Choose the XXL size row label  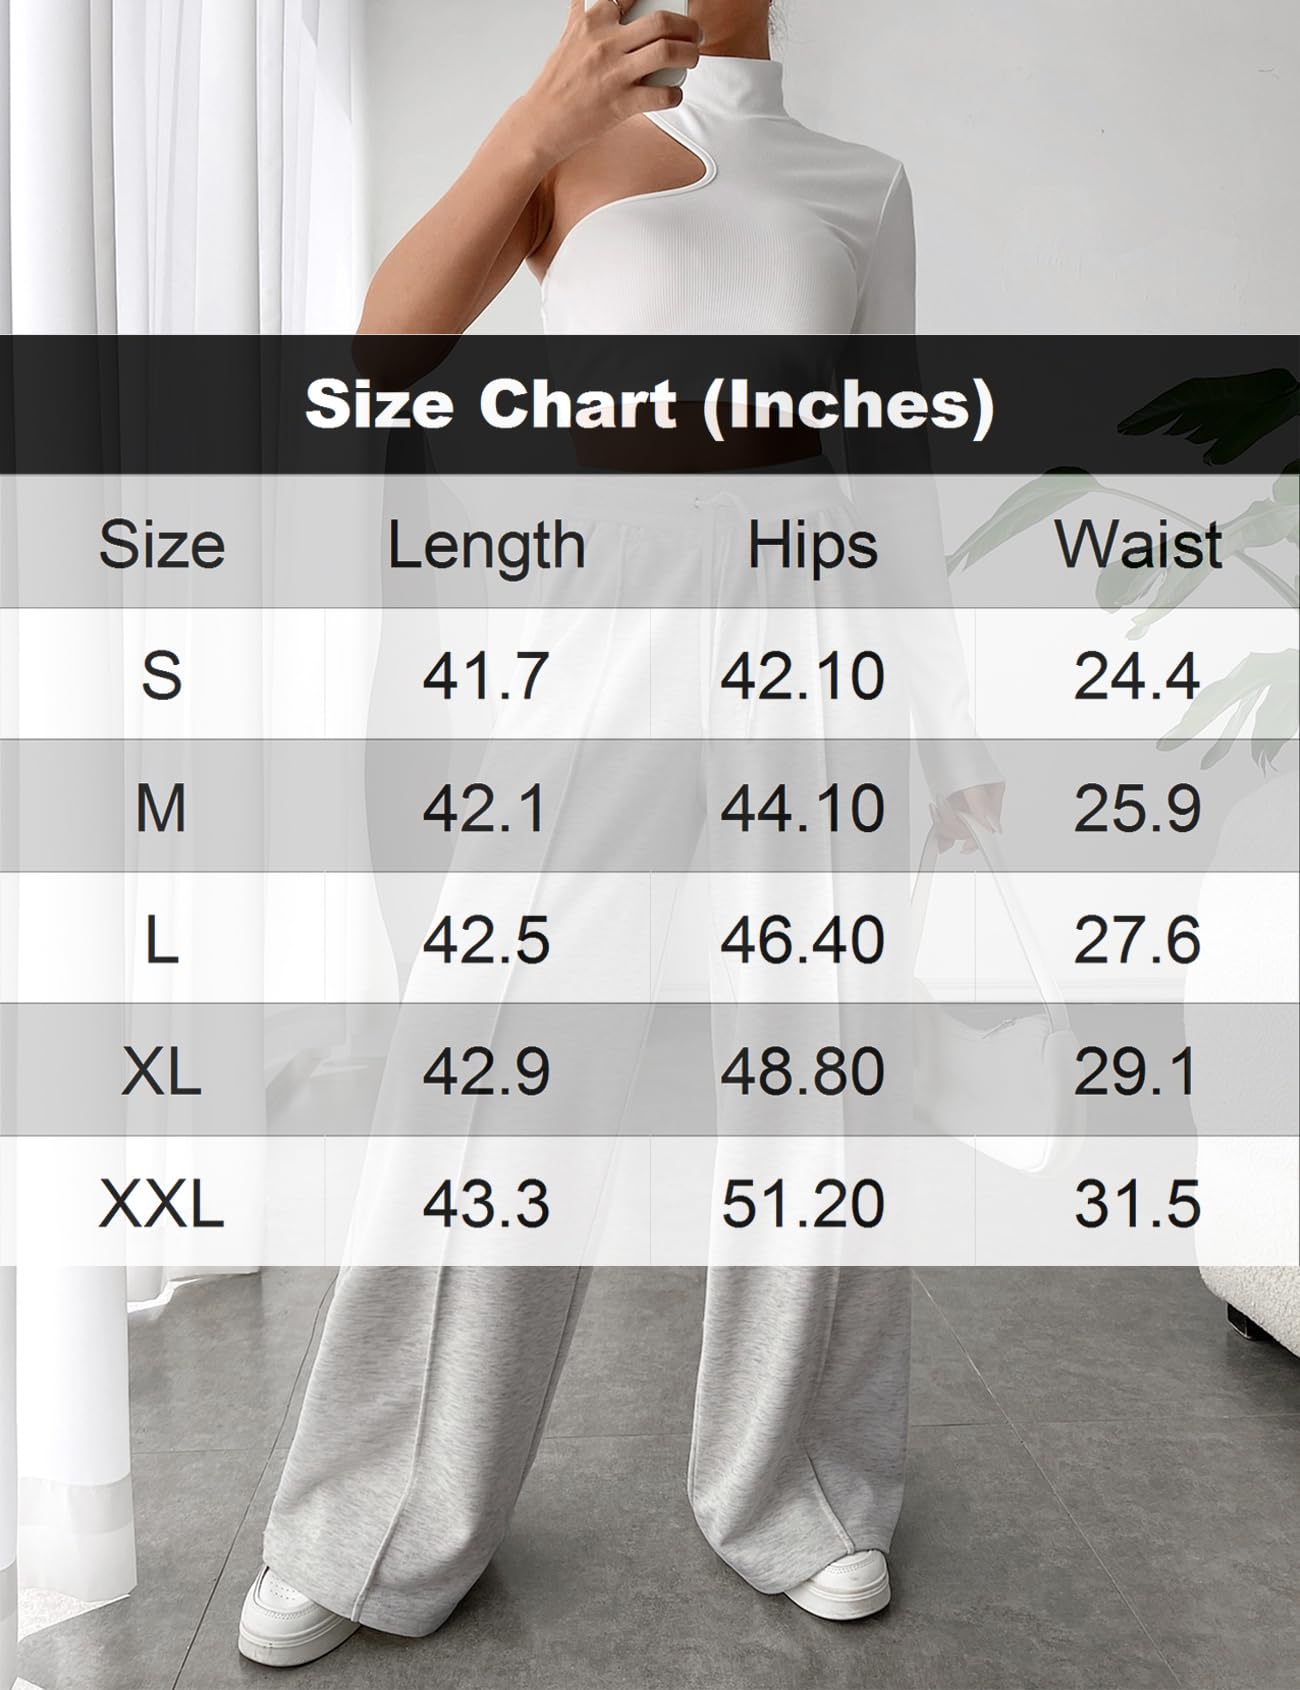(161, 1203)
